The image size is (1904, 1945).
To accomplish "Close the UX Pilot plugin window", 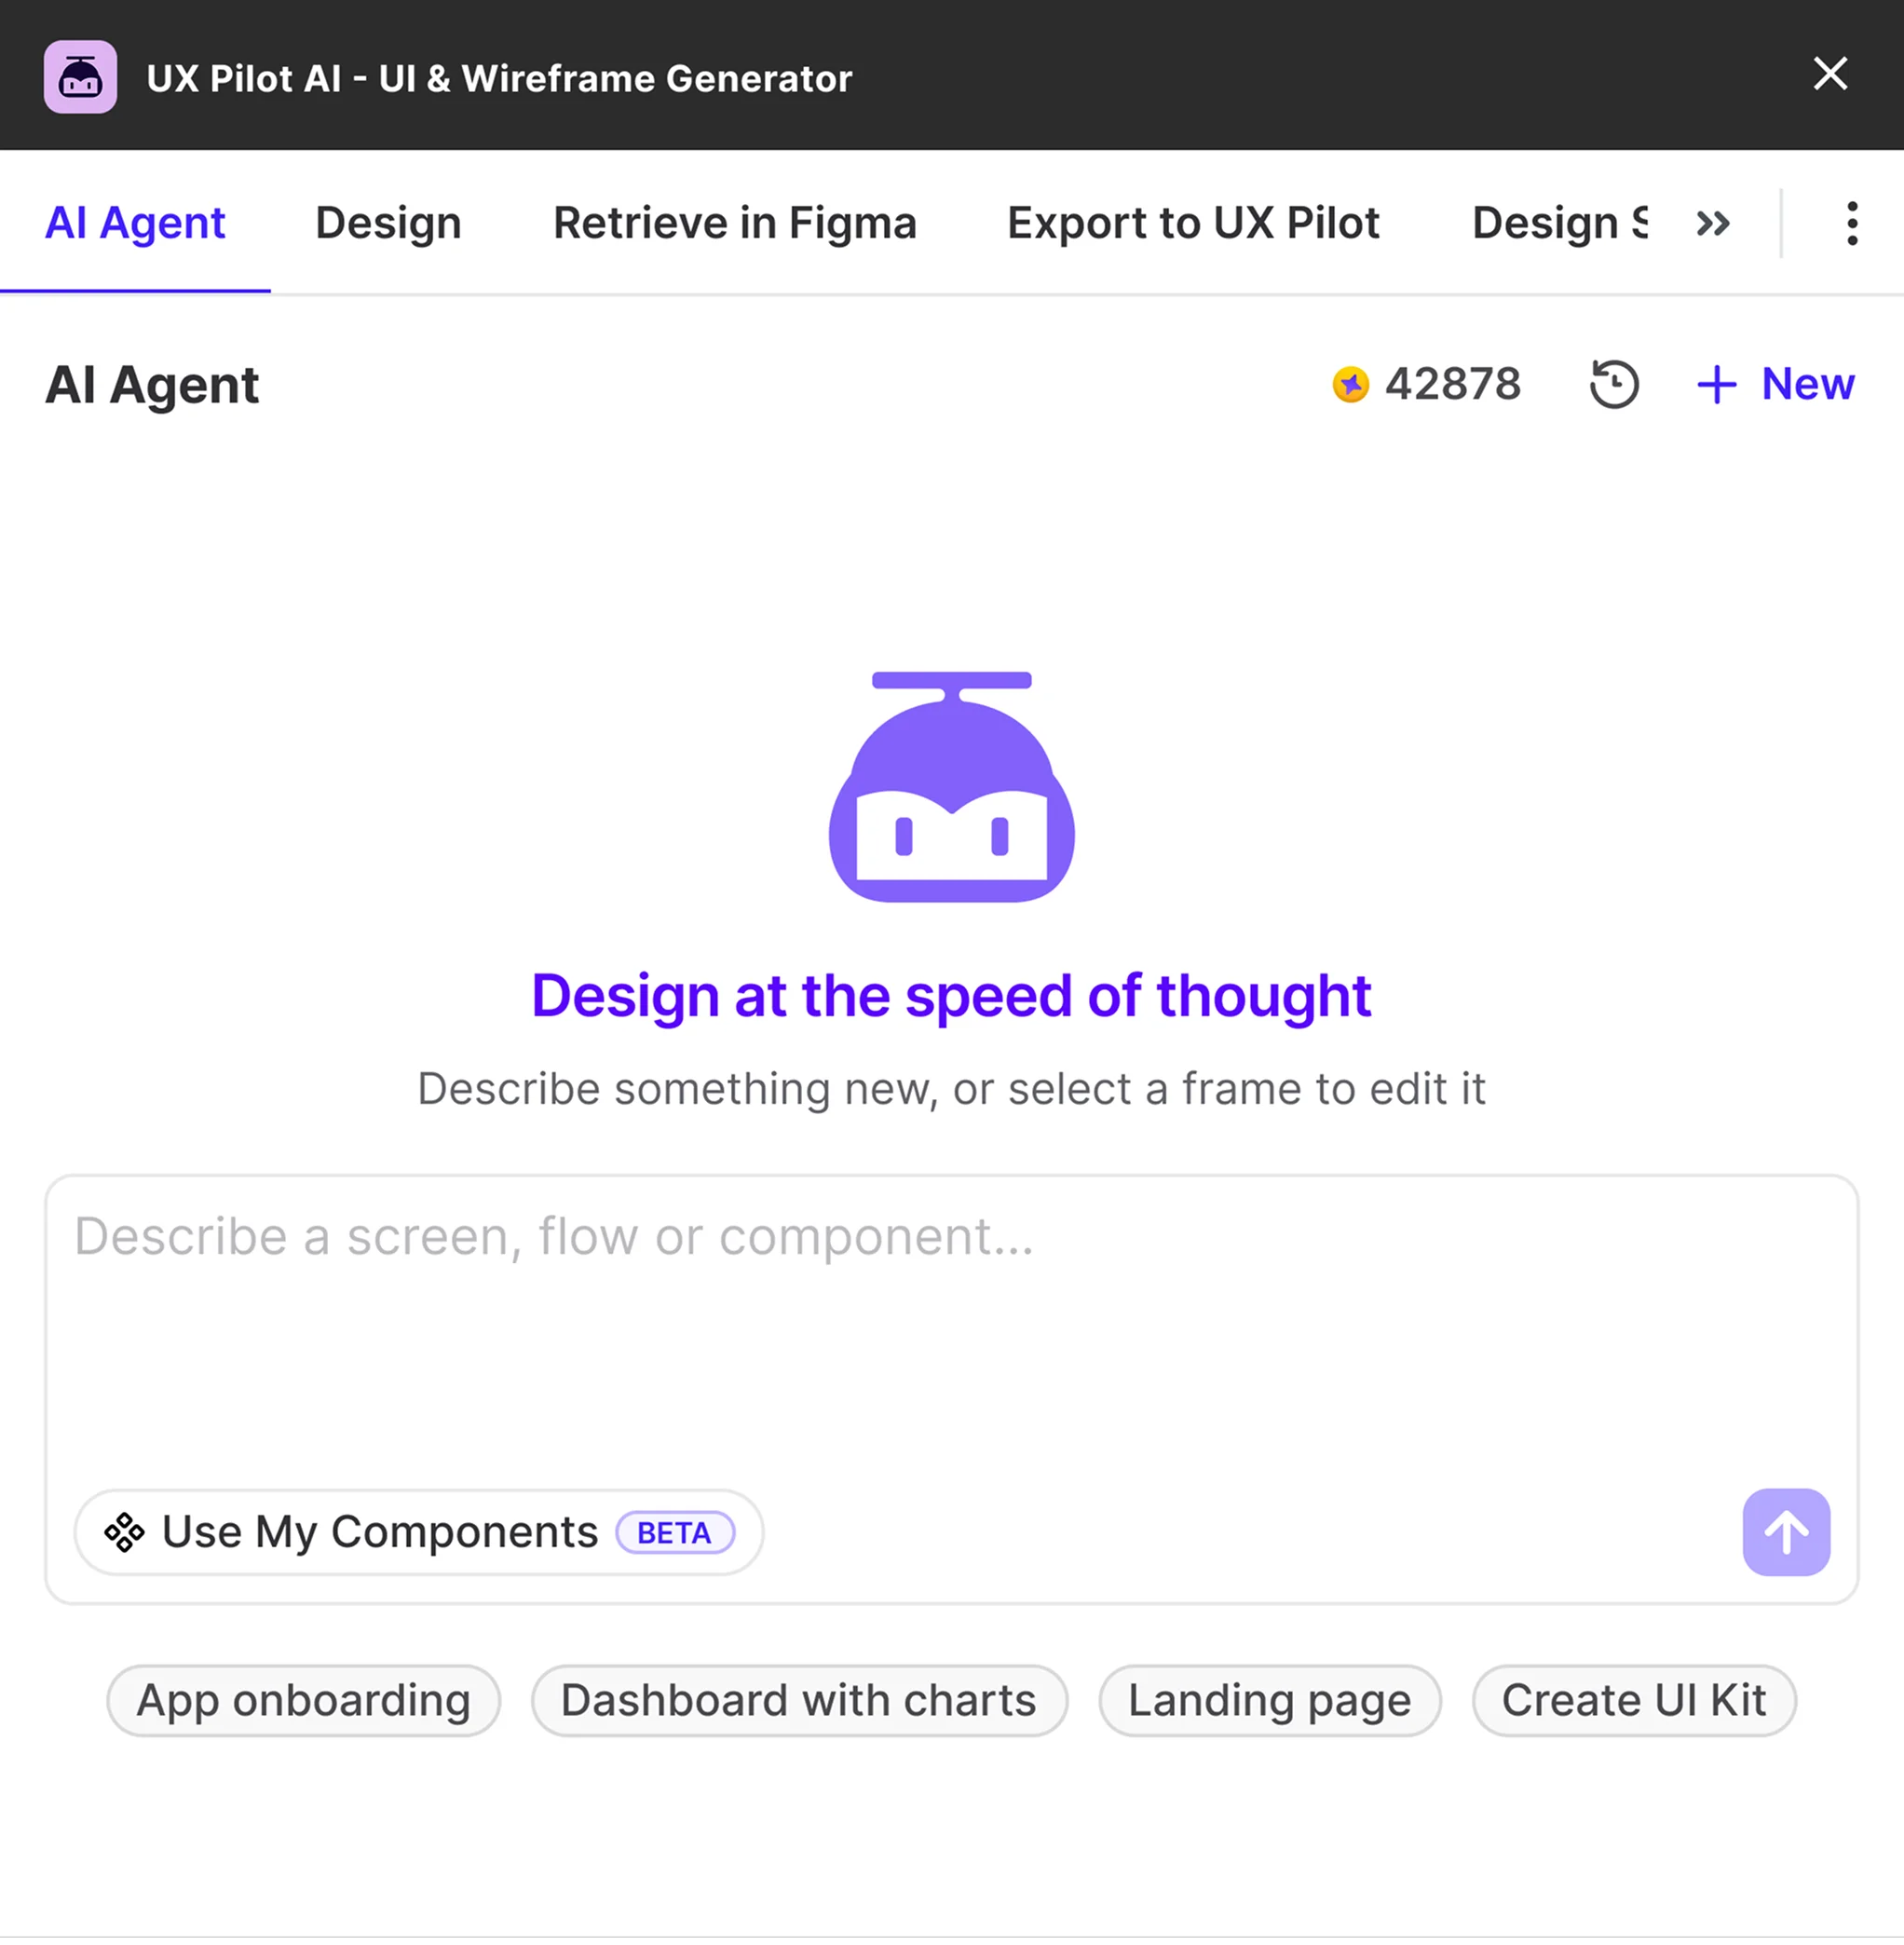I will point(1830,74).
